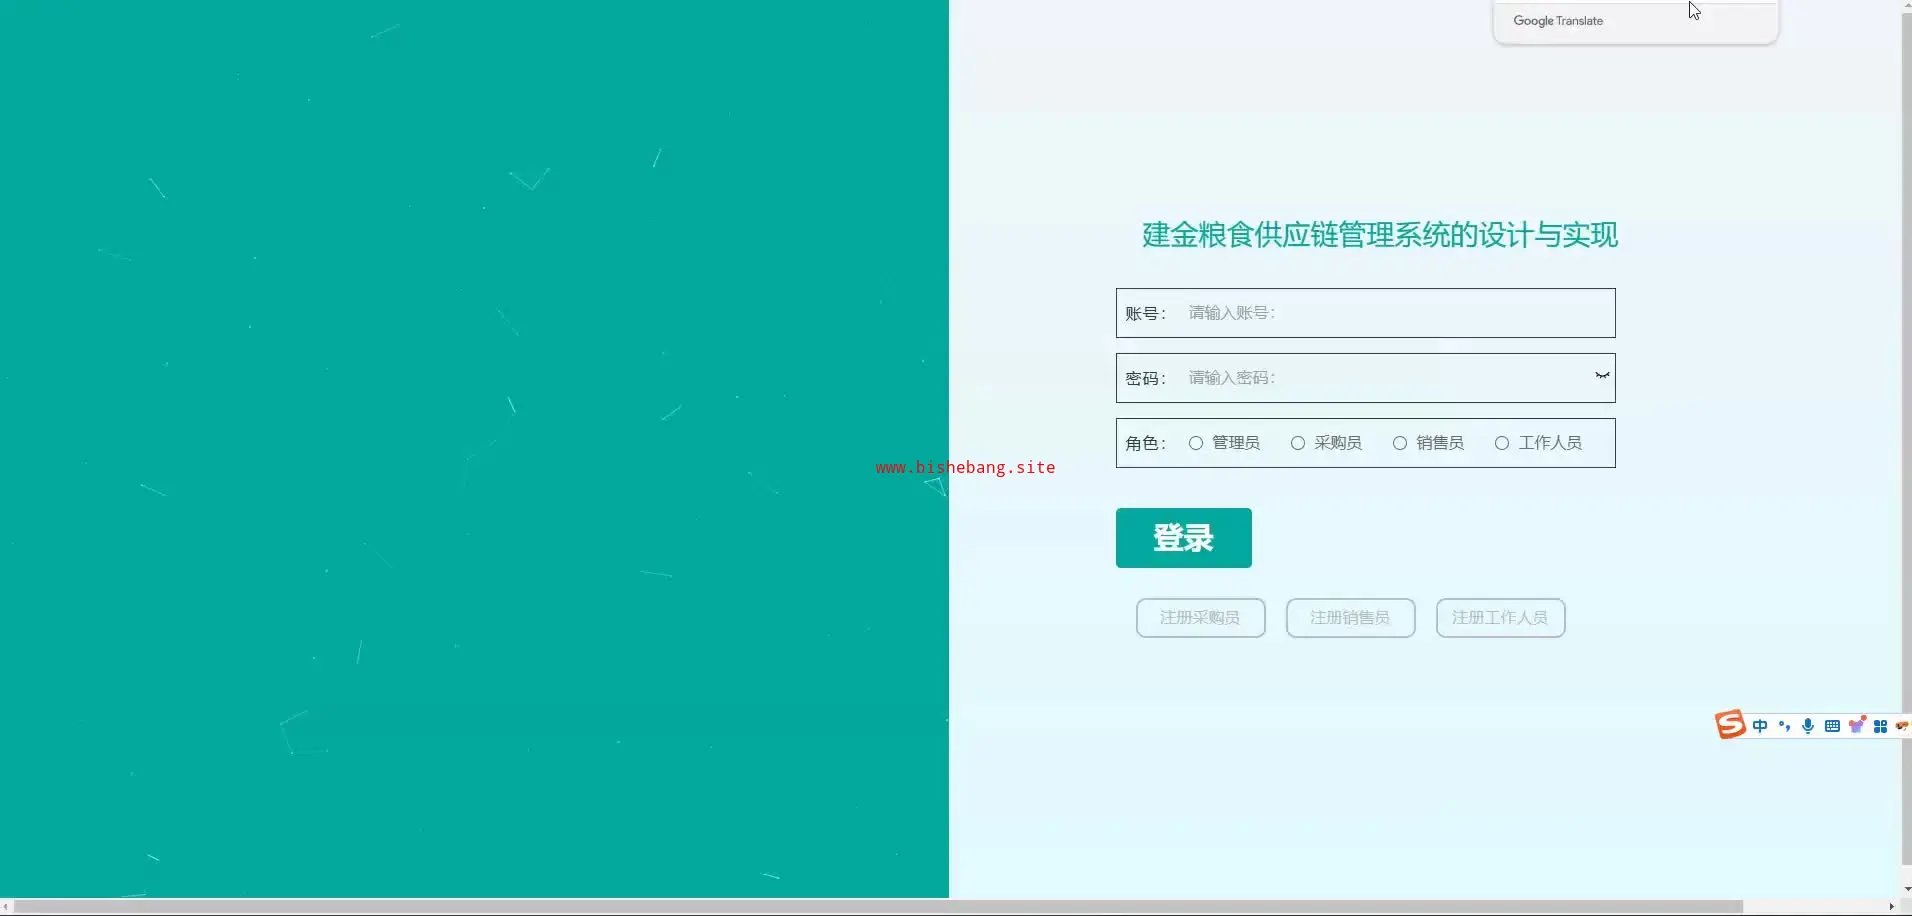Click the 登录 login button

click(1184, 538)
